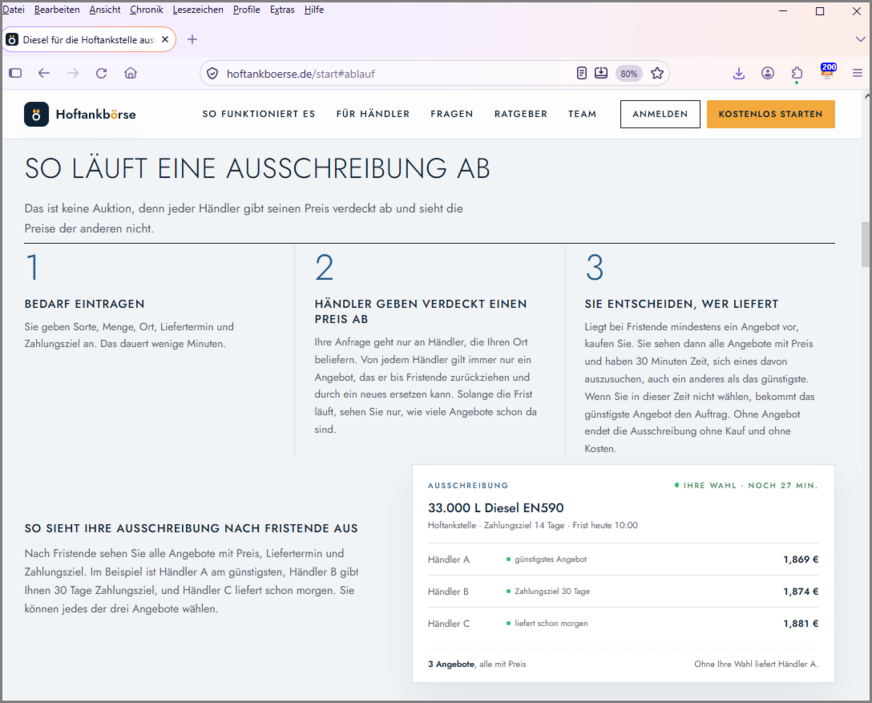
Task: Click the install/save page icon in address bar
Action: click(601, 73)
